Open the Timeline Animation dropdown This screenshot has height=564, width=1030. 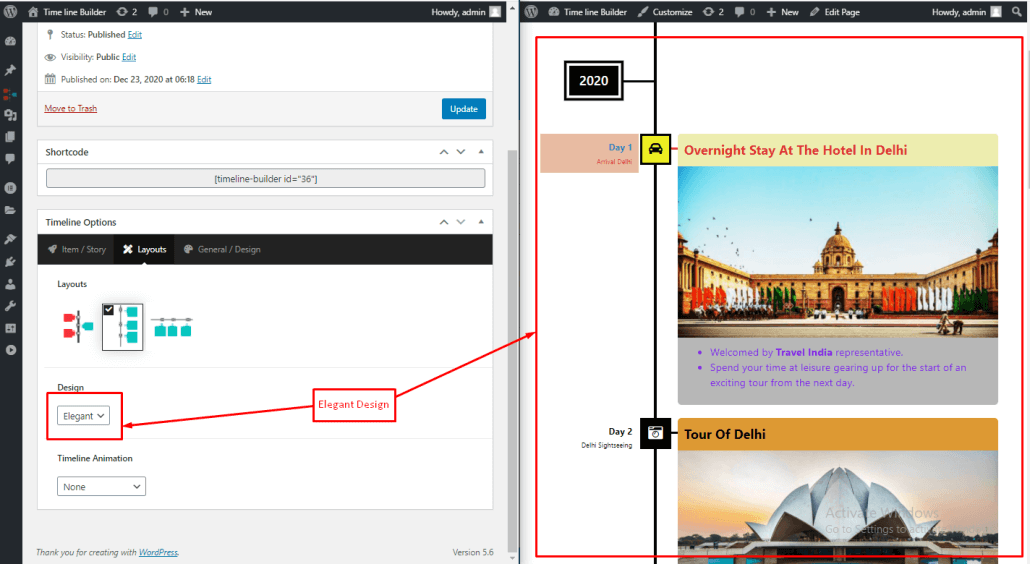tap(101, 487)
